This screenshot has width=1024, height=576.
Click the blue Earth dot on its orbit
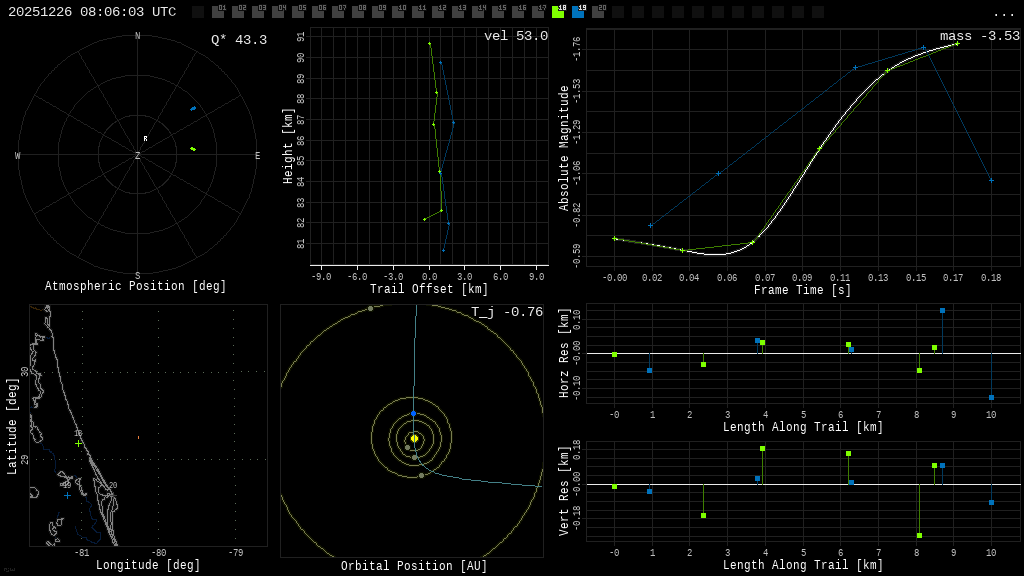tap(413, 413)
